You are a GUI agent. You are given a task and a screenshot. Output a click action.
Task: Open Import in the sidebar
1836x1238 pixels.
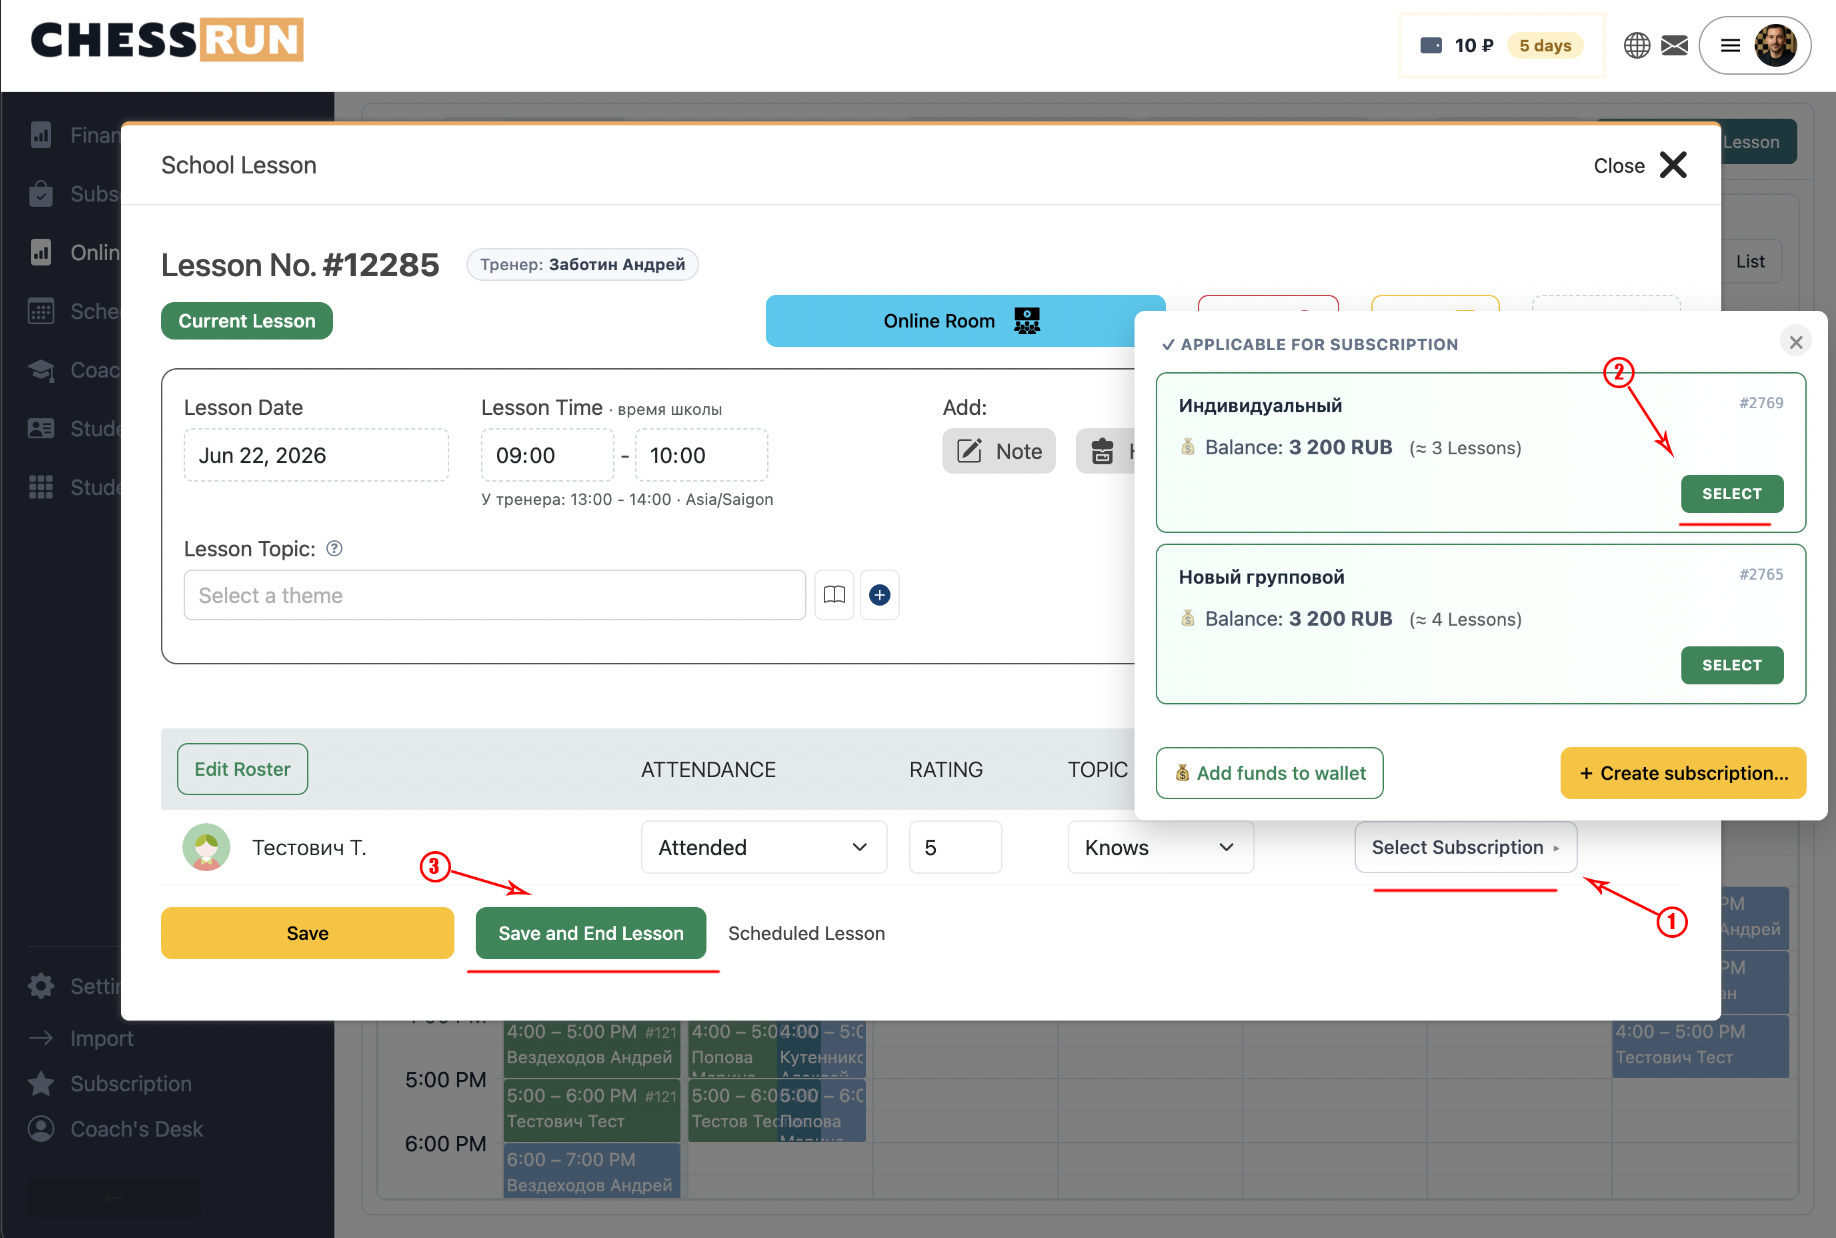(81, 1038)
